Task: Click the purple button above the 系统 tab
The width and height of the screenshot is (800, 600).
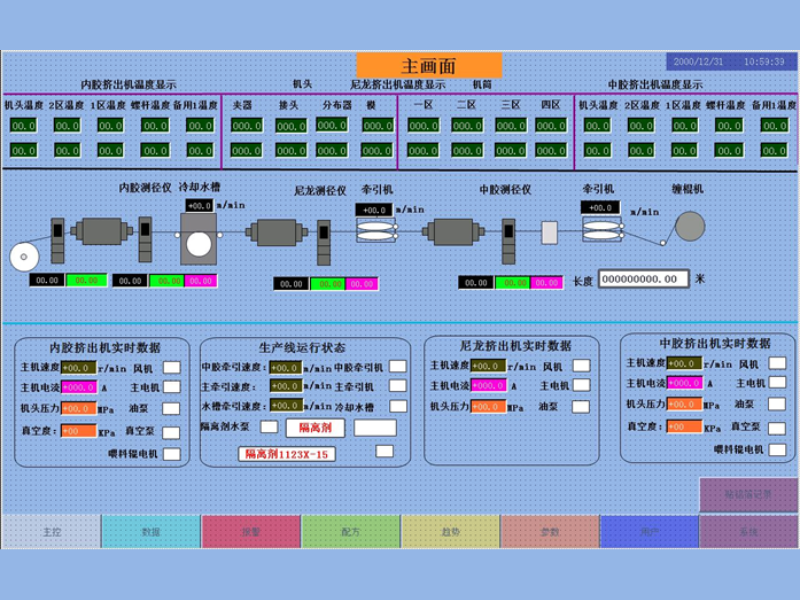Action: 748,494
